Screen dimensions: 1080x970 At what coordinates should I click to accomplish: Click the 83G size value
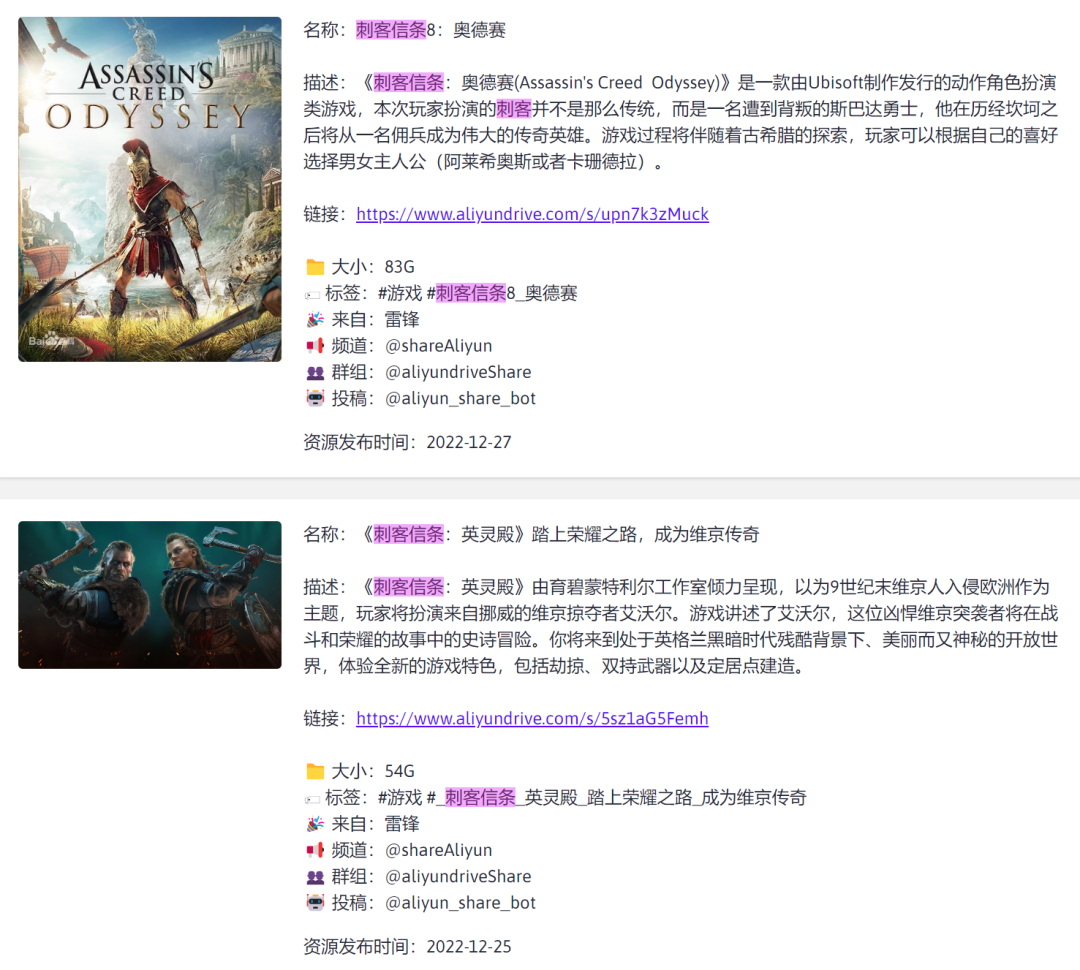[399, 267]
